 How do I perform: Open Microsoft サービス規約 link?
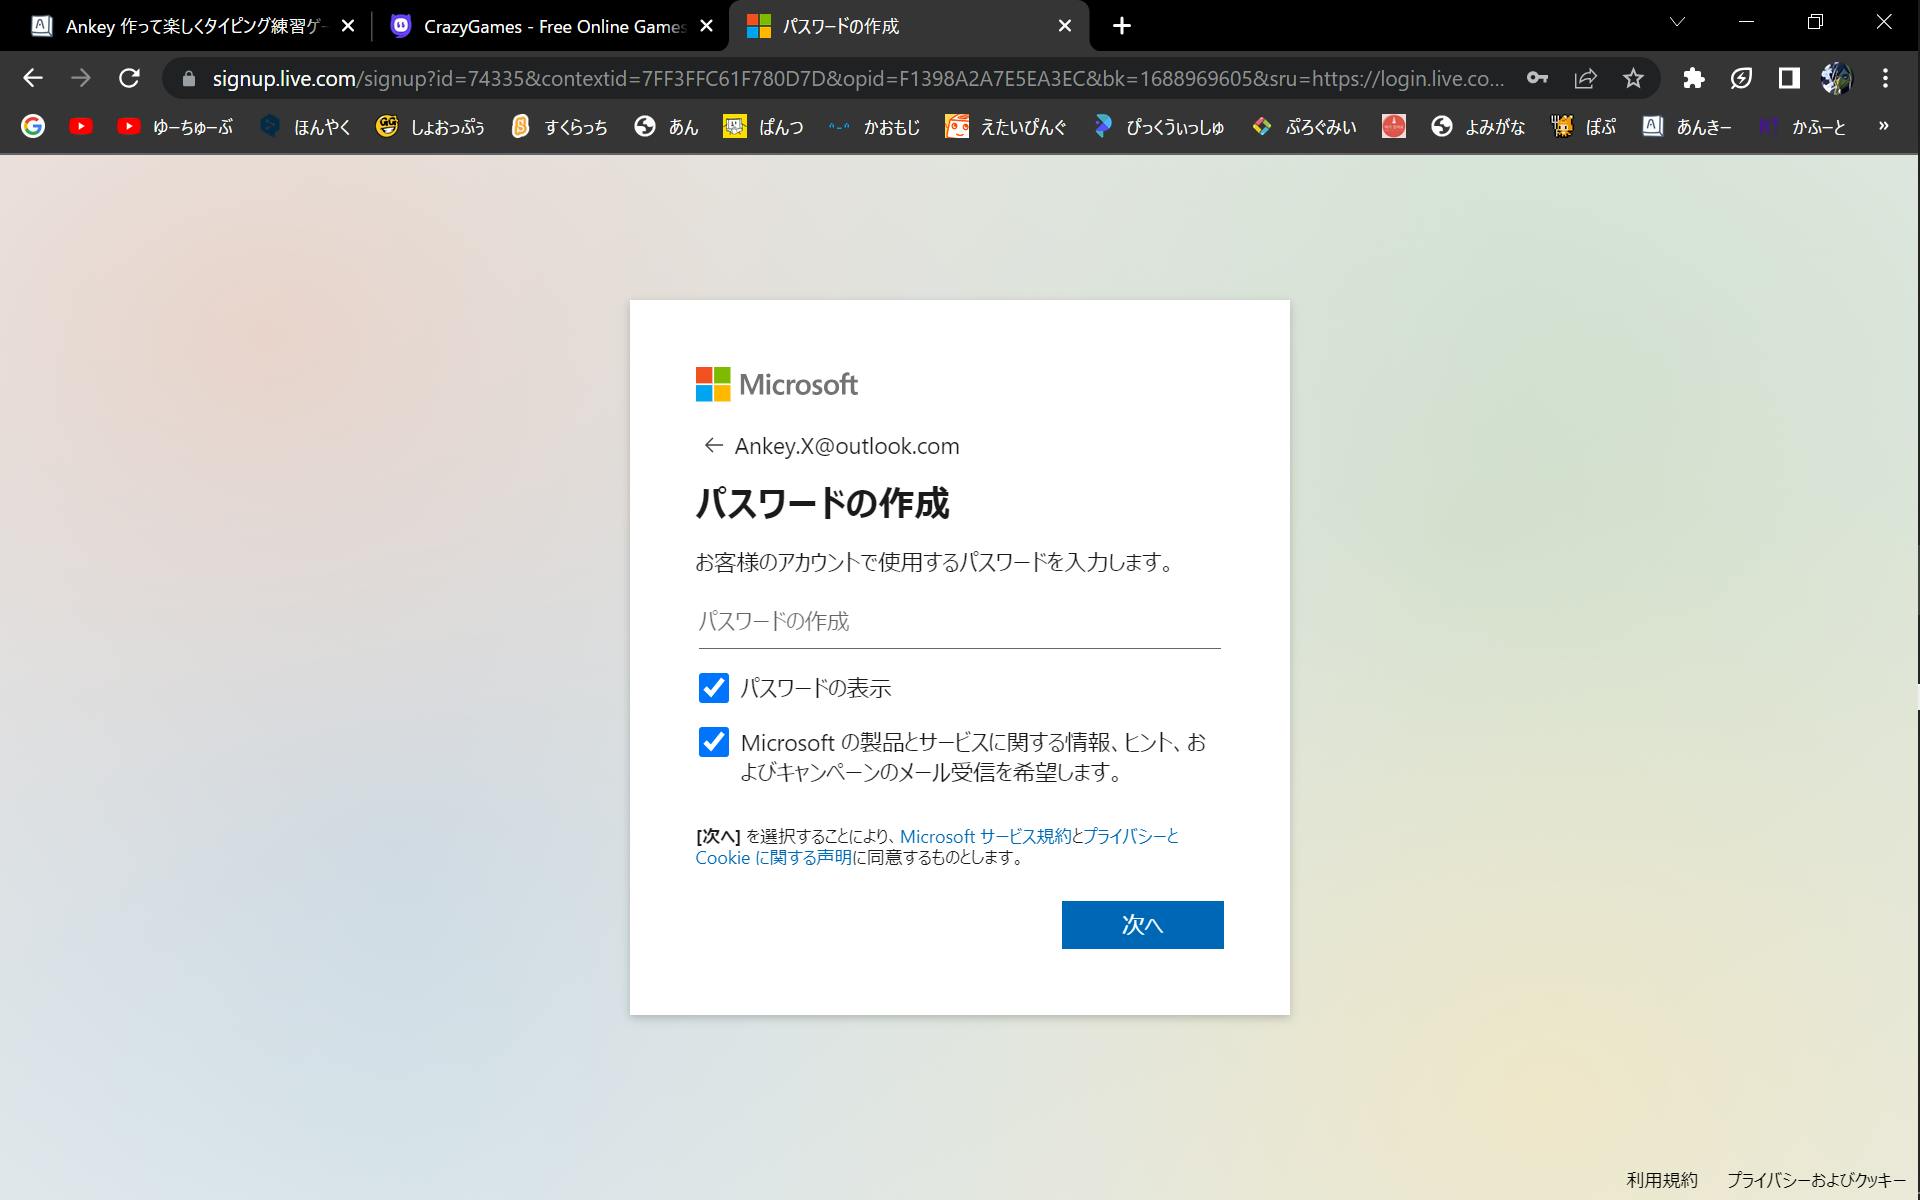(x=985, y=836)
